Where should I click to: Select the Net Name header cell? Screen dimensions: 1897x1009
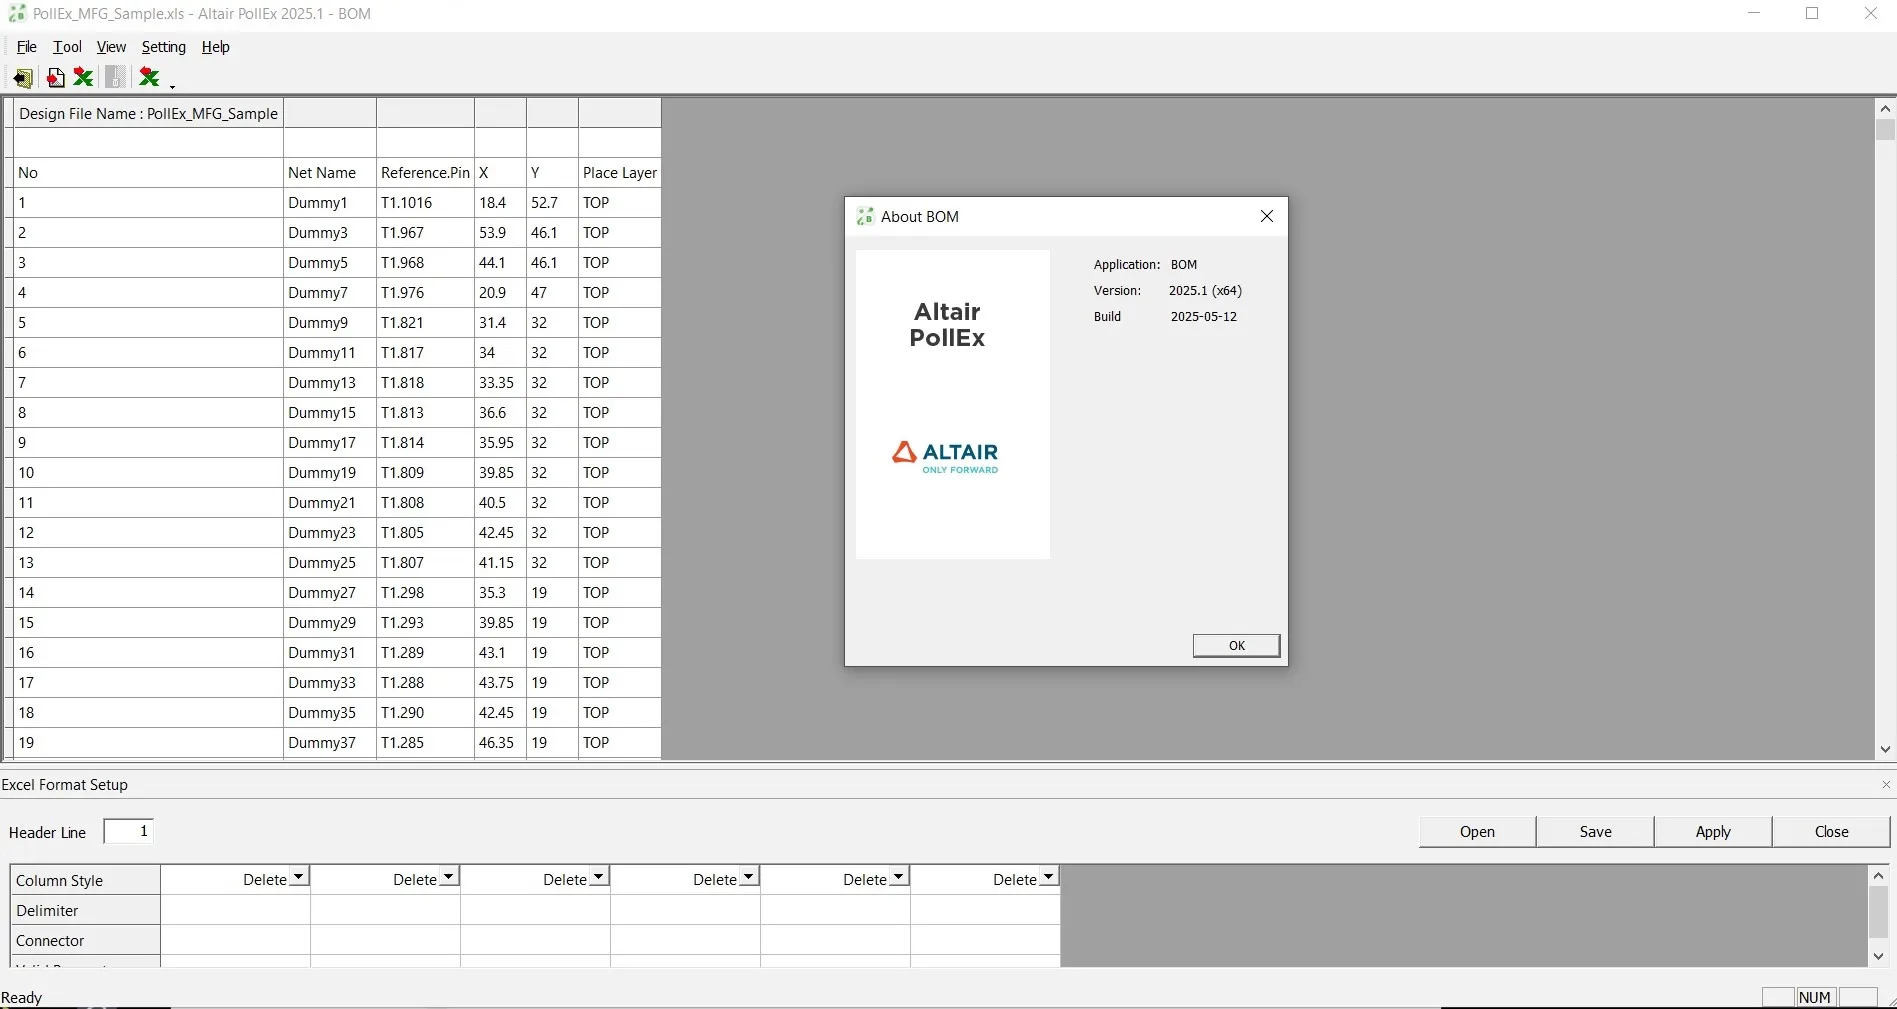tap(330, 173)
